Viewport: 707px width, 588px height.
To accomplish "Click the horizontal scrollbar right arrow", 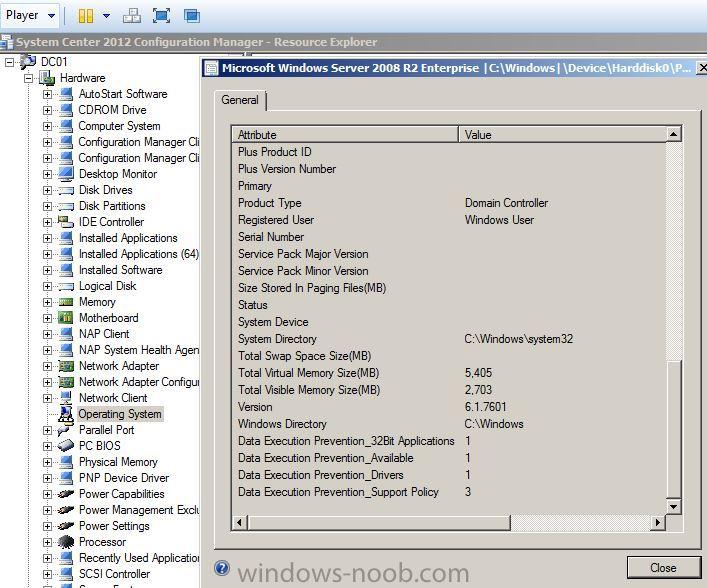I will coord(658,523).
